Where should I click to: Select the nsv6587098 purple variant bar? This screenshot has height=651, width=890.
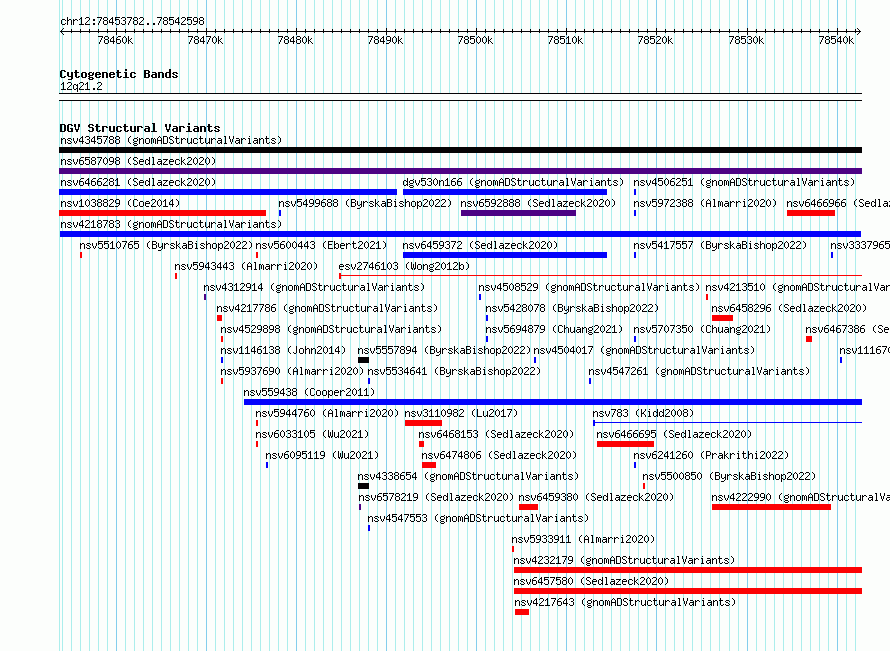pyautogui.click(x=460, y=171)
